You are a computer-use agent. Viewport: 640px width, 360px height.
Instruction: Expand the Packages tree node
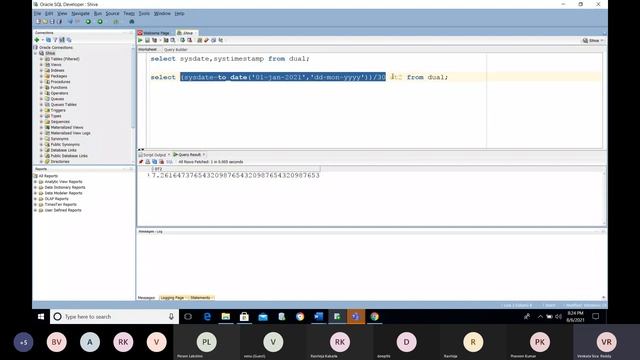(41, 76)
